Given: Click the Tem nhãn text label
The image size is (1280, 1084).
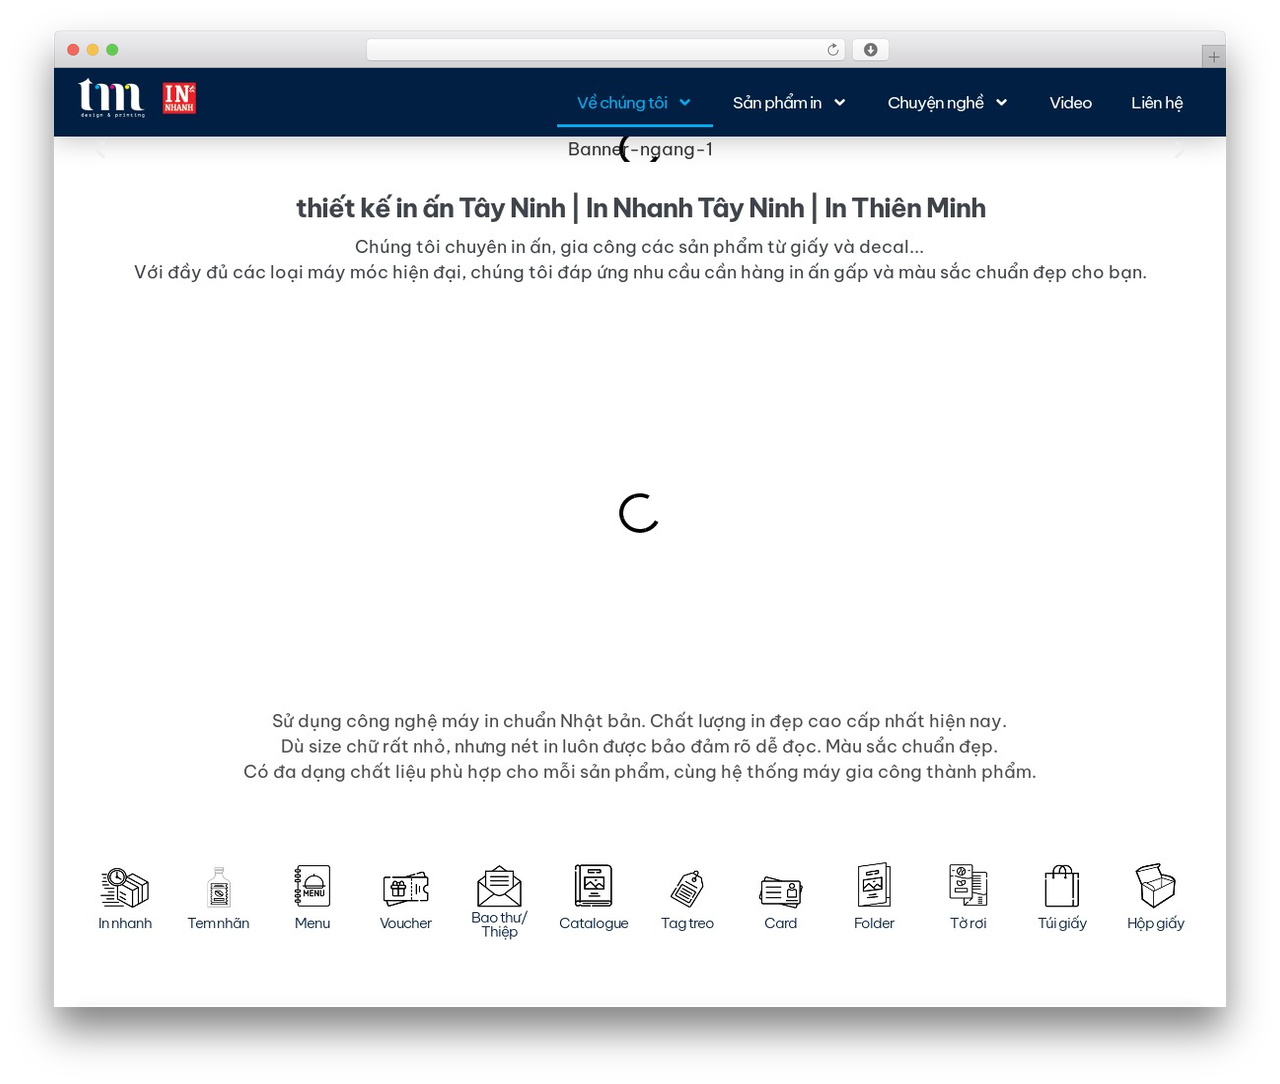Looking at the screenshot, I should tap(219, 923).
